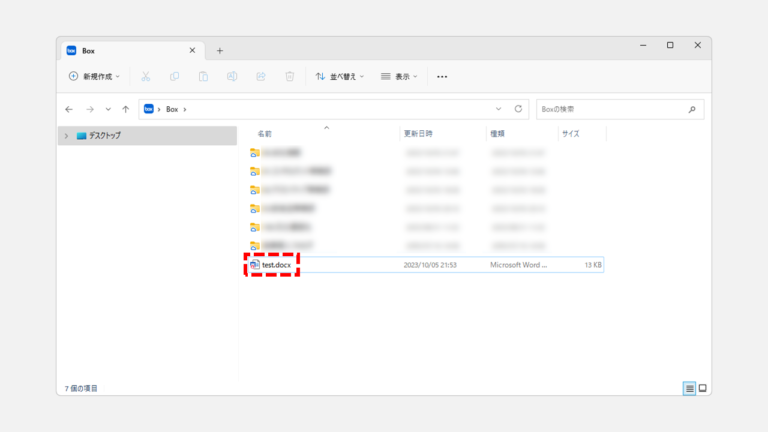768x432 pixels.
Task: Click the Word icon of test.docx
Action: [x=255, y=265]
